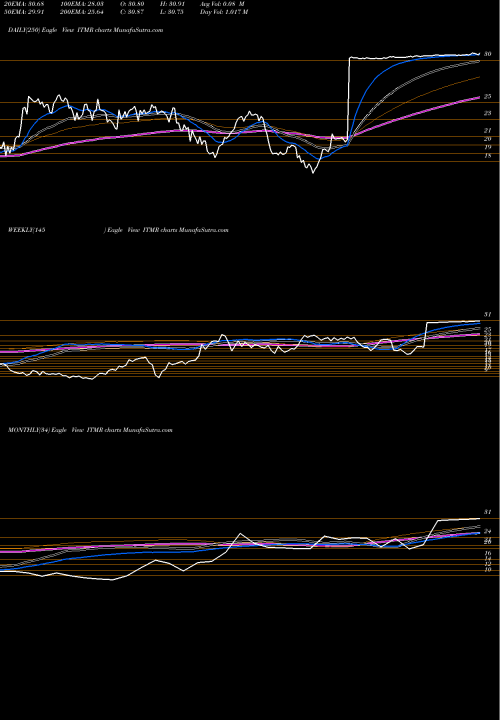The width and height of the screenshot is (500, 720).
Task: Click the 'Avg Vol' value text
Action: click(x=222, y=4)
